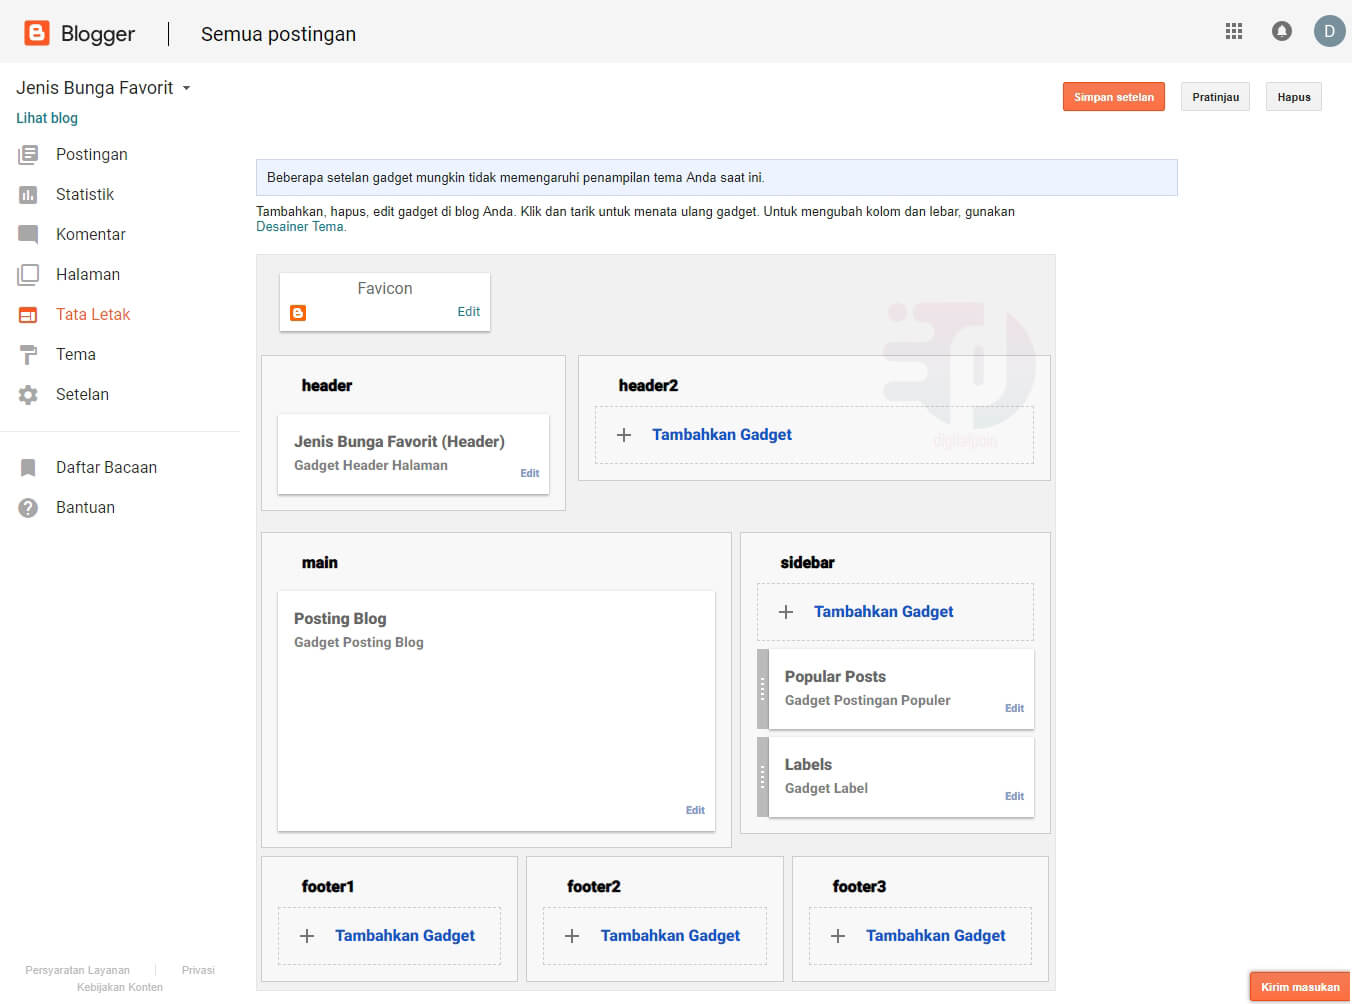1352x1004 pixels.
Task: Click the Bantuan question mark icon
Action: tap(28, 507)
